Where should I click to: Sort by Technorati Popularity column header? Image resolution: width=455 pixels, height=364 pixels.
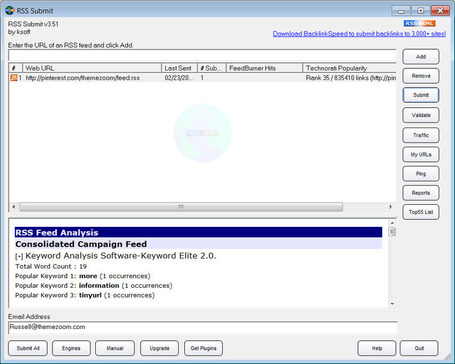[x=349, y=68]
